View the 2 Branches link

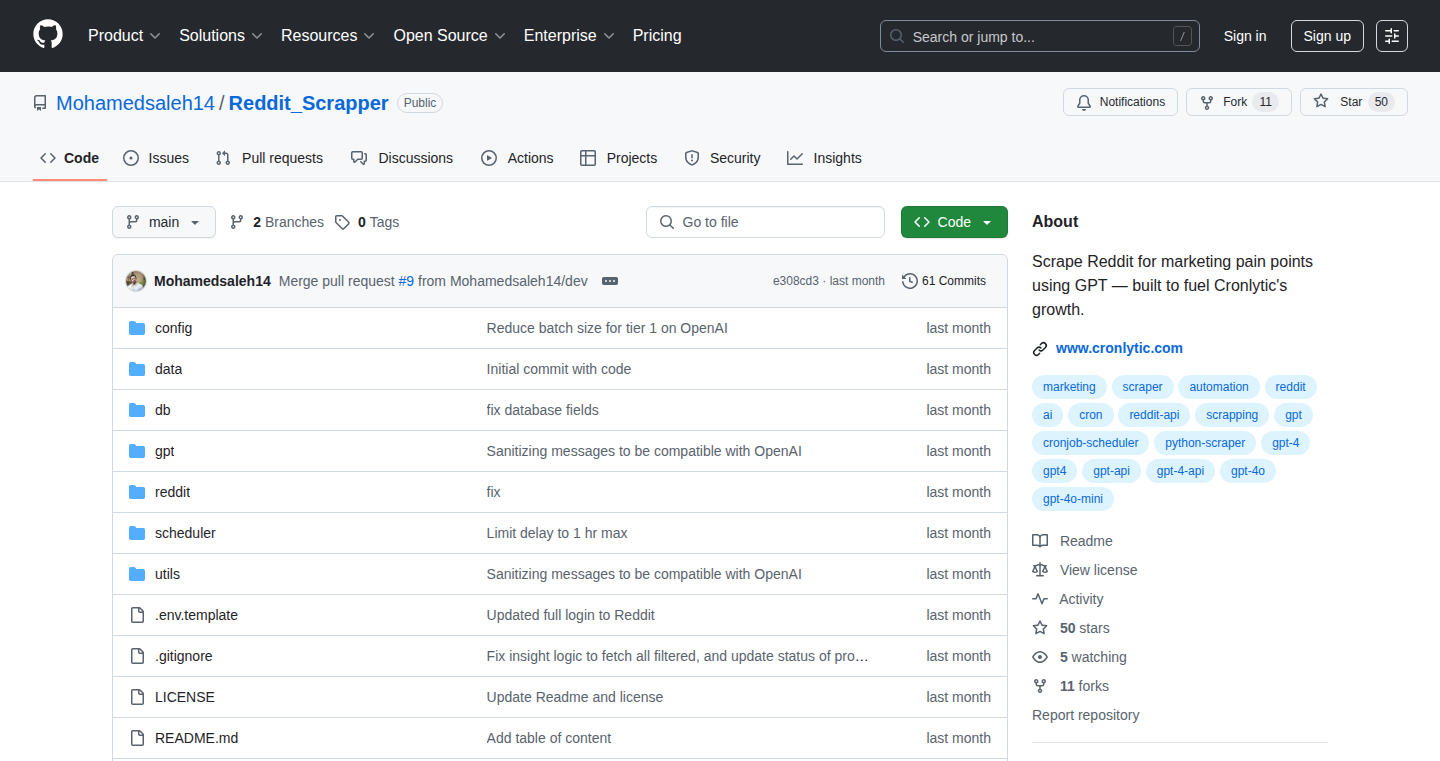point(277,222)
